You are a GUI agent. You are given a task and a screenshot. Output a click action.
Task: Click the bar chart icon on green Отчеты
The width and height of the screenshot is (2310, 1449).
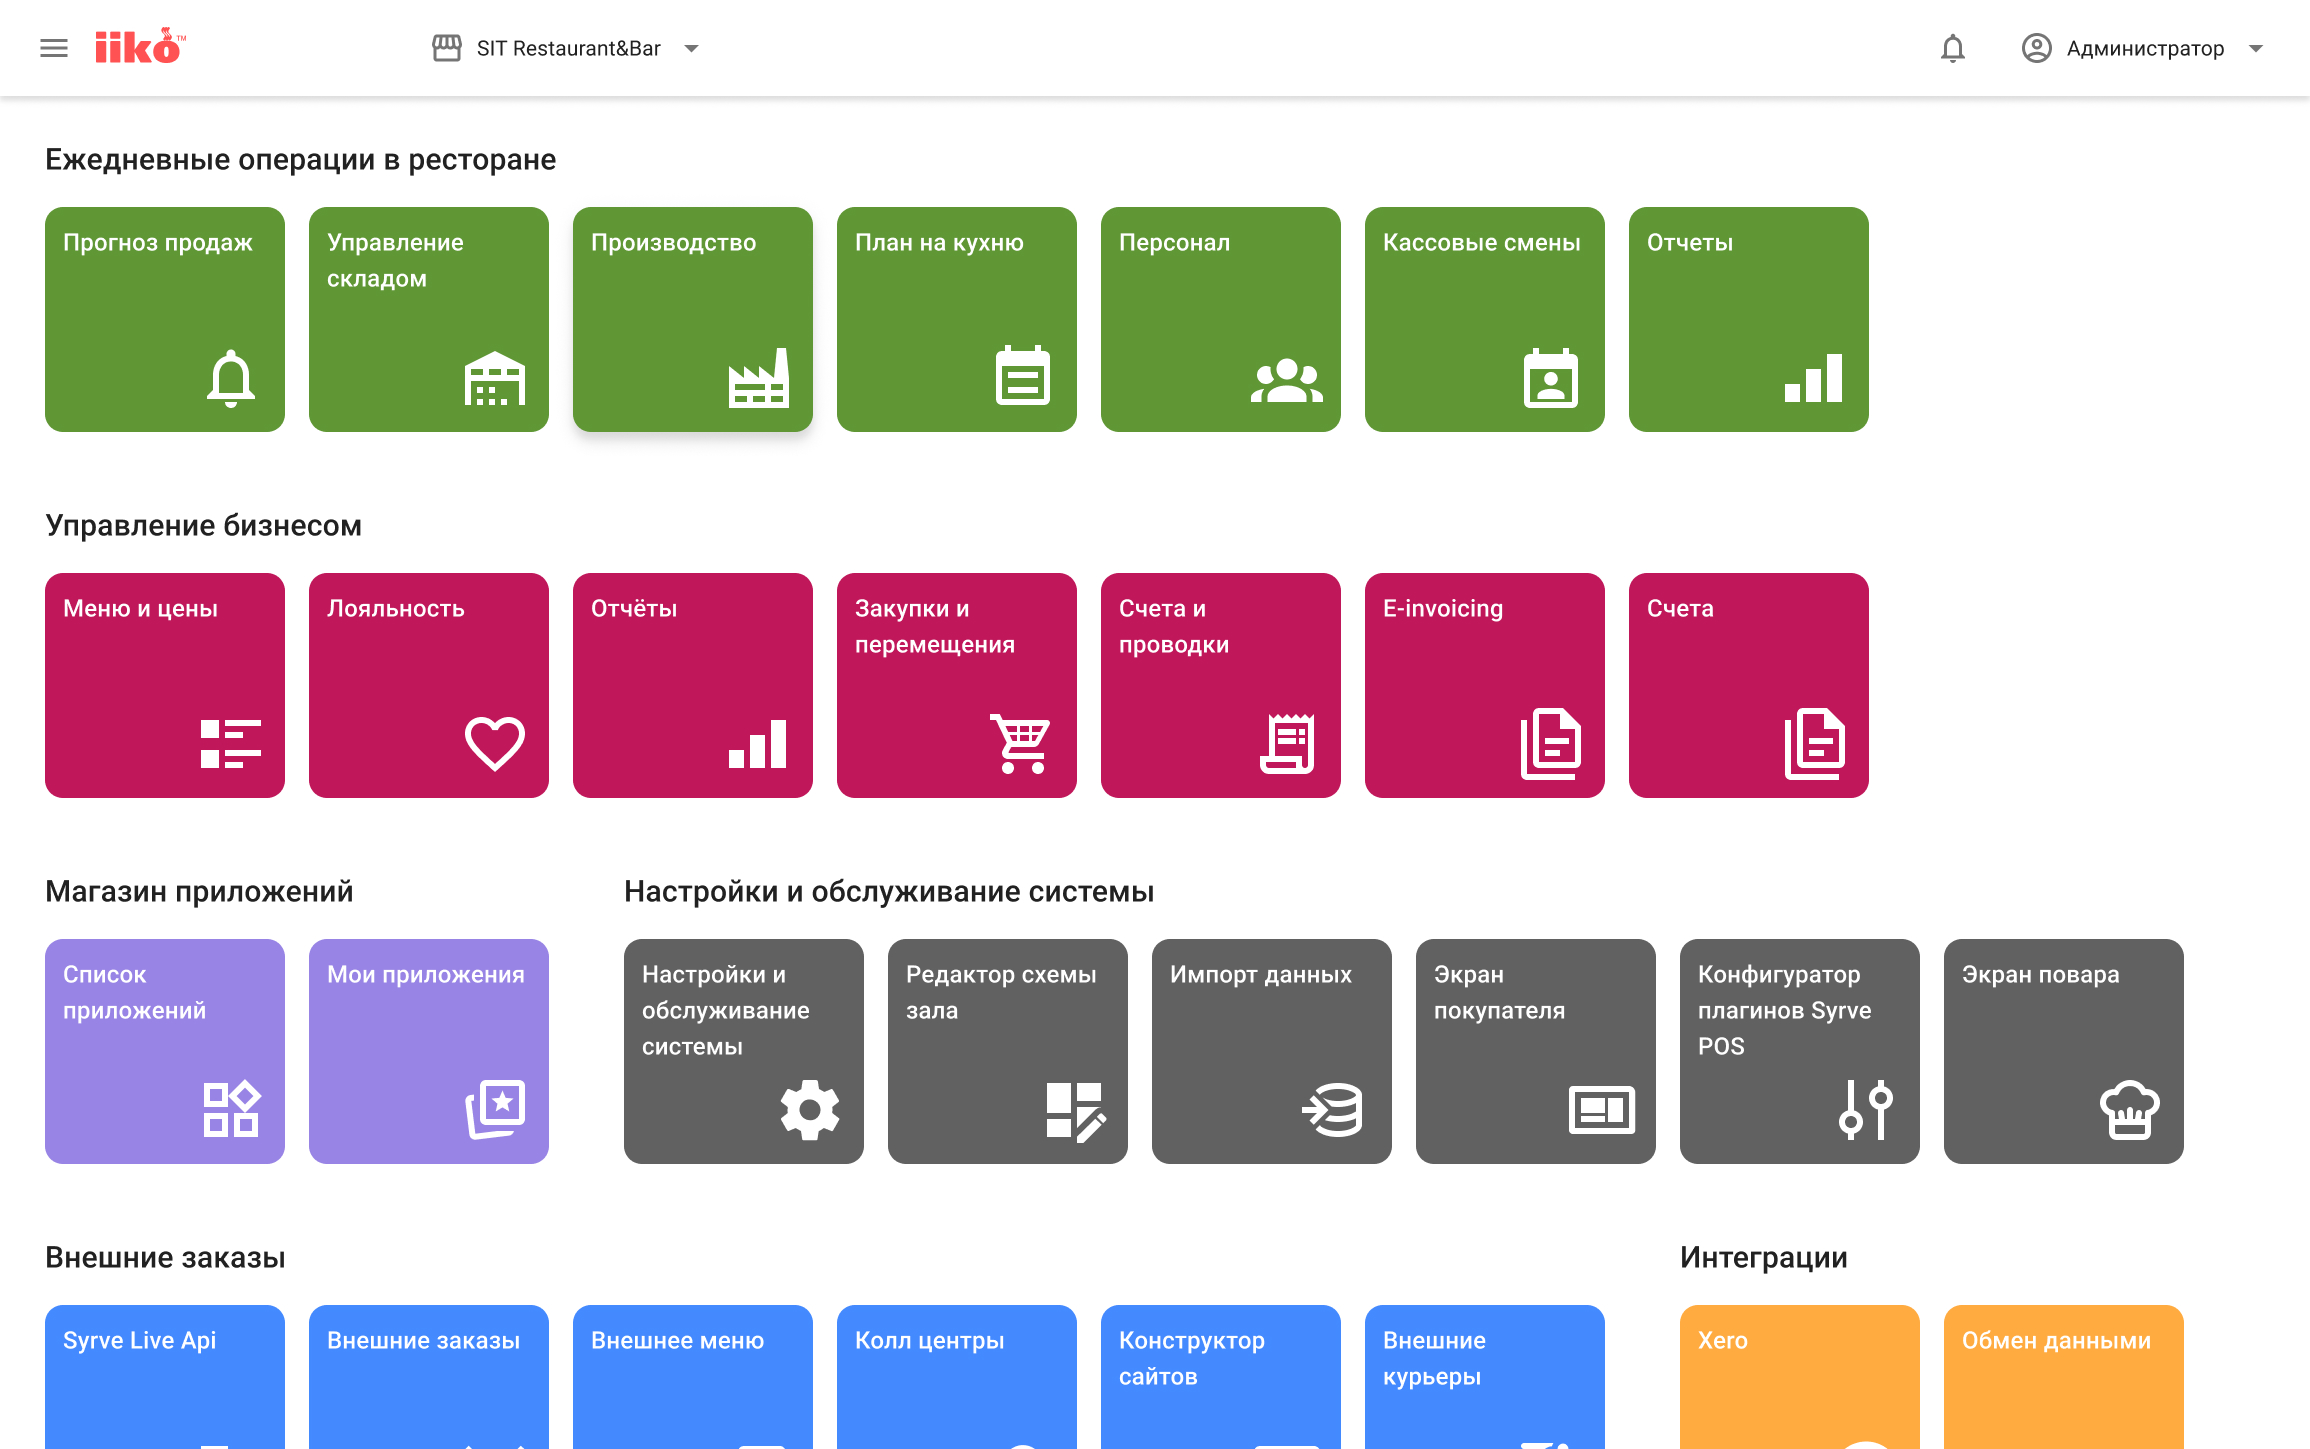pyautogui.click(x=1813, y=378)
